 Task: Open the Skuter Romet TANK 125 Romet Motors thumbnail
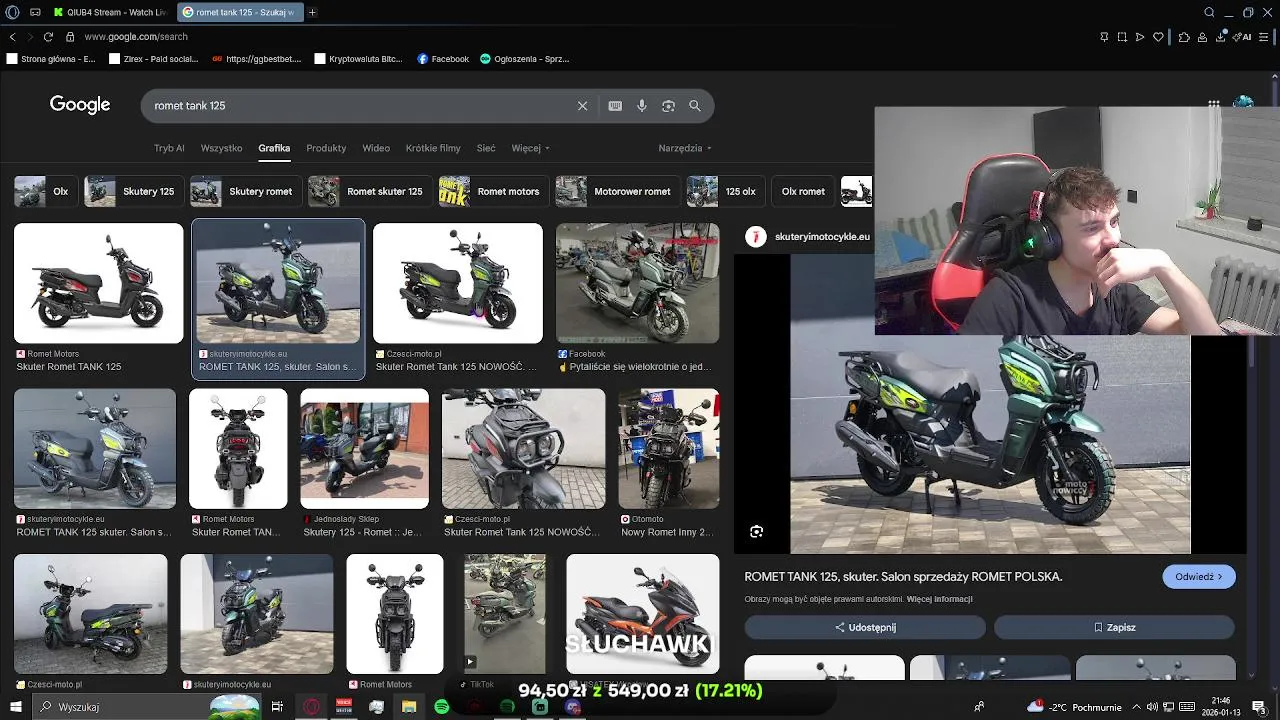pyautogui.click(x=99, y=283)
